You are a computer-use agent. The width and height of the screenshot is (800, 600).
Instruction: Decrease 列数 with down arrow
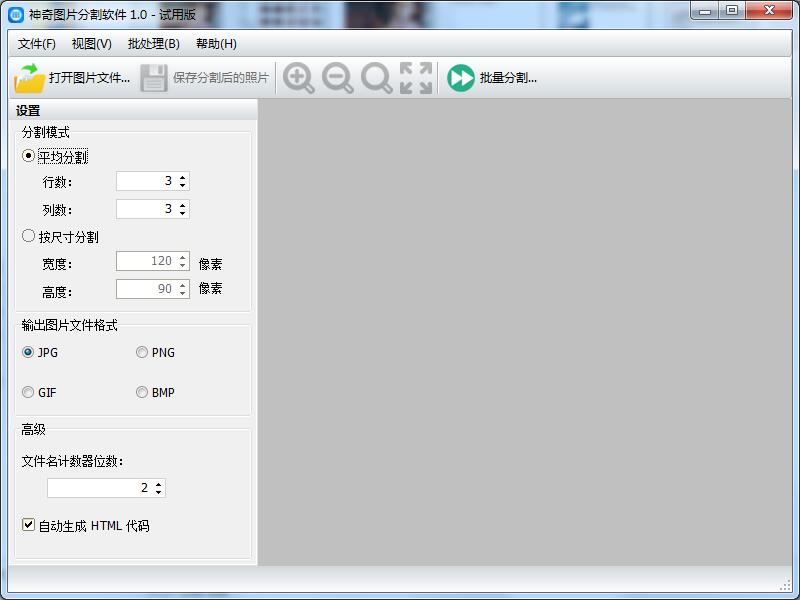pos(183,213)
